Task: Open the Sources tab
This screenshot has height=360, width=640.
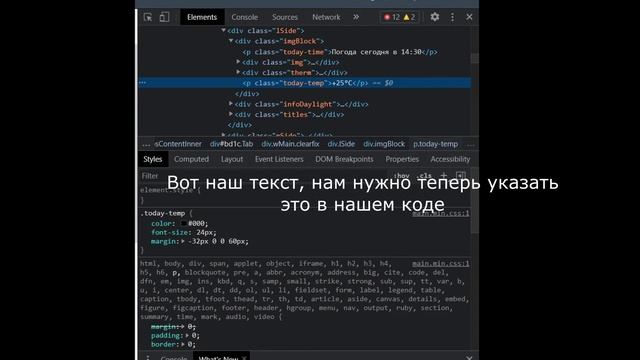Action: point(284,17)
